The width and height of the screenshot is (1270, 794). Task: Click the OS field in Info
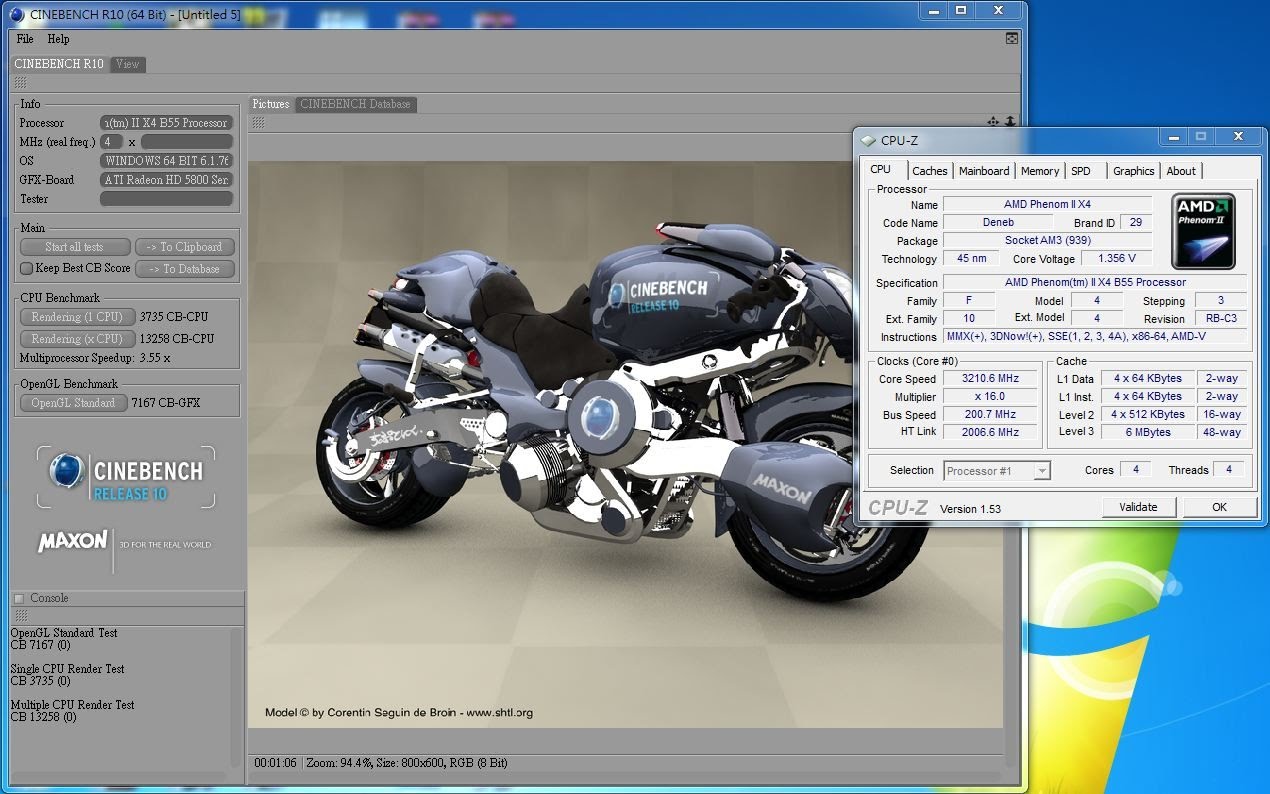tap(166, 161)
